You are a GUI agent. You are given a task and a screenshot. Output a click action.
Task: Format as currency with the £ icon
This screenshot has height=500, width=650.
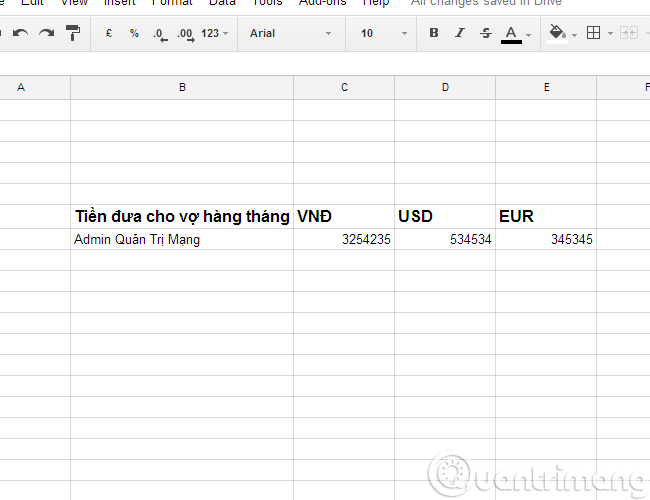109,33
